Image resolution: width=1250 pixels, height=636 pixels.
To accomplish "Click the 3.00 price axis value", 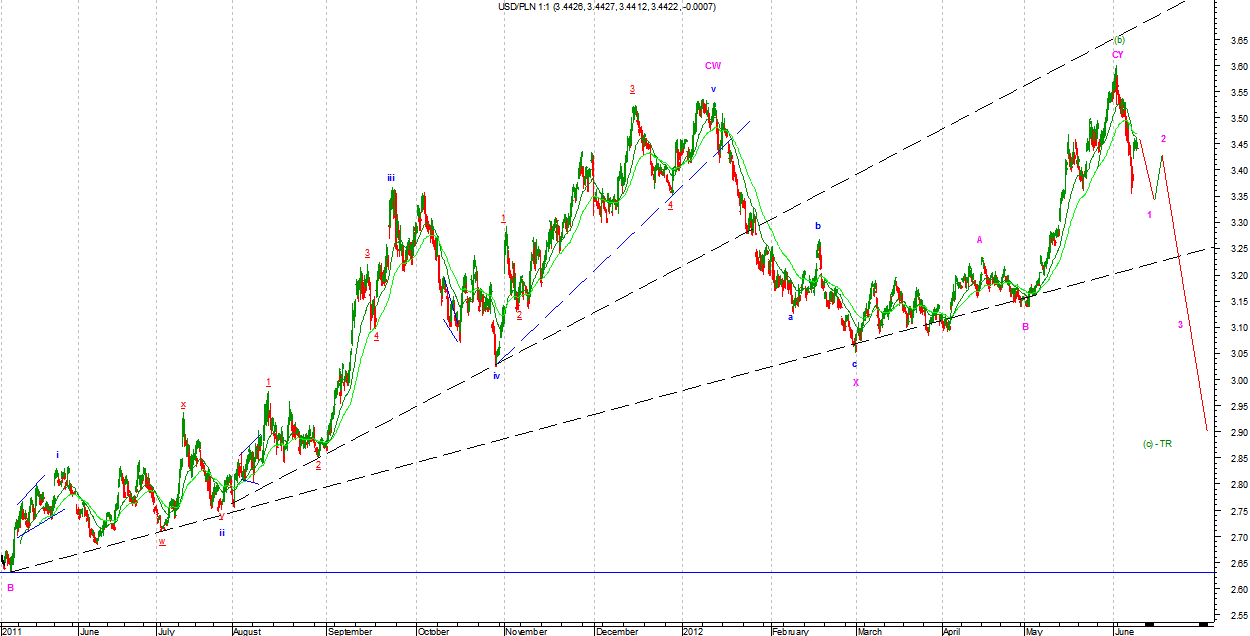I will [1232, 381].
